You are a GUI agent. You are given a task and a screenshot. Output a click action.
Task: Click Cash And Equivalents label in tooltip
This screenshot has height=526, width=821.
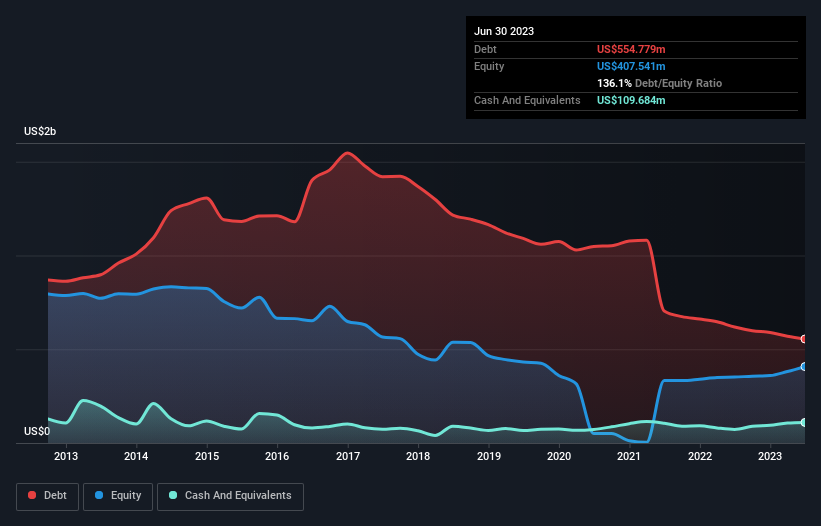coord(527,100)
